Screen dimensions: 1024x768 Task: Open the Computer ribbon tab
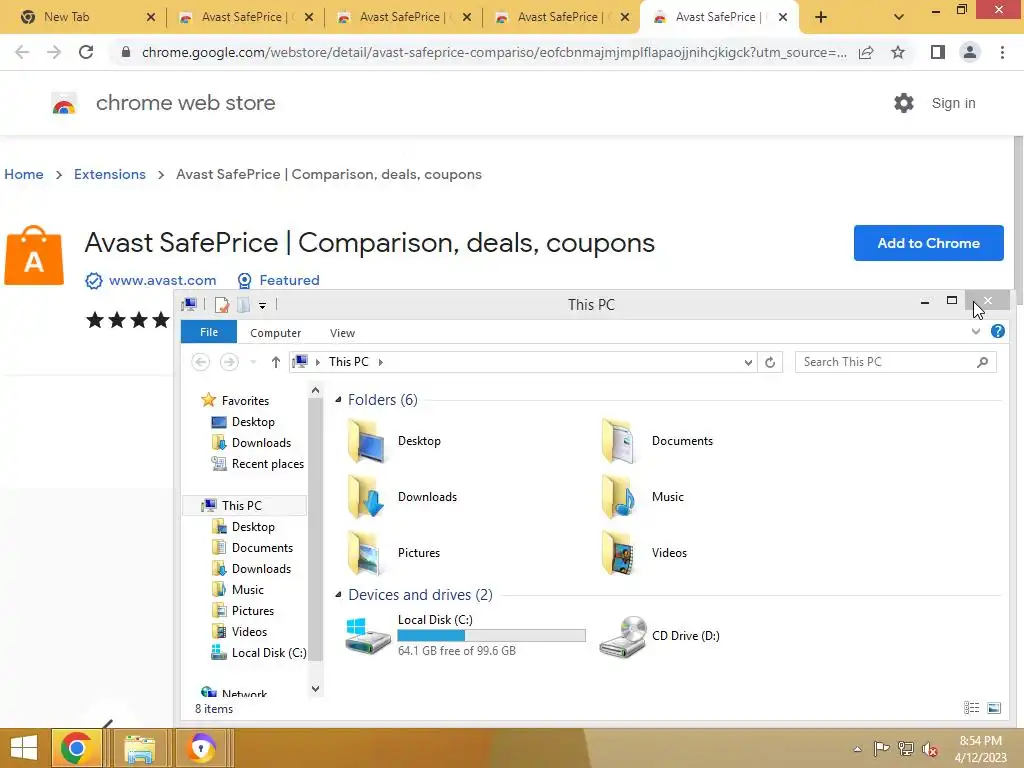click(x=276, y=333)
